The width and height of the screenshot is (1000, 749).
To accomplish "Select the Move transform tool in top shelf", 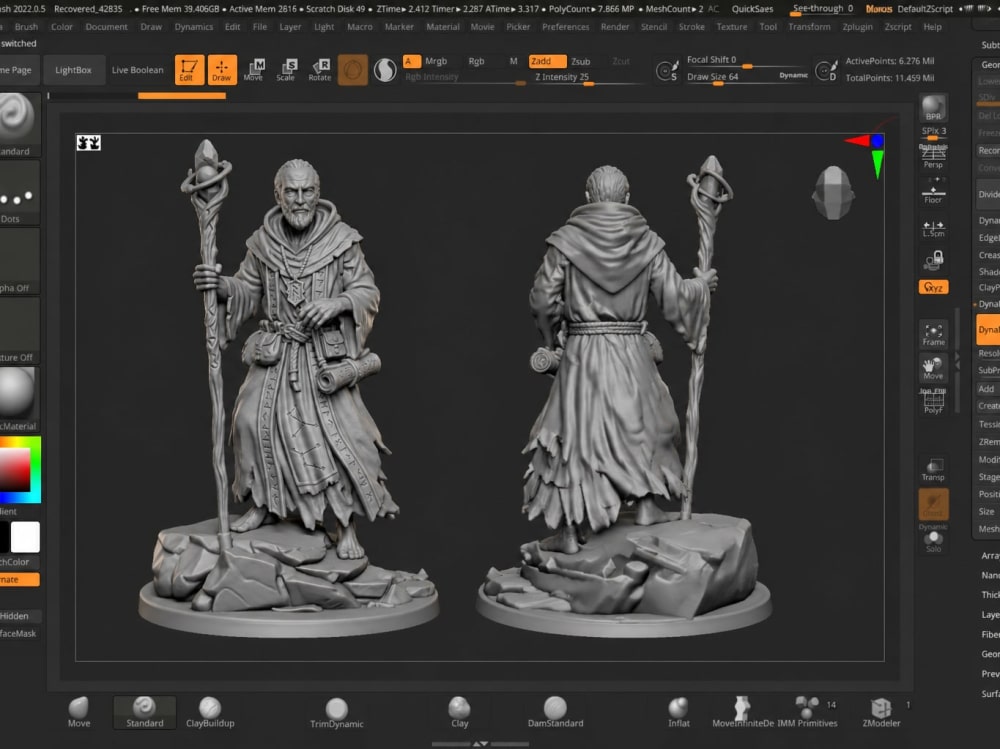I will (254, 70).
